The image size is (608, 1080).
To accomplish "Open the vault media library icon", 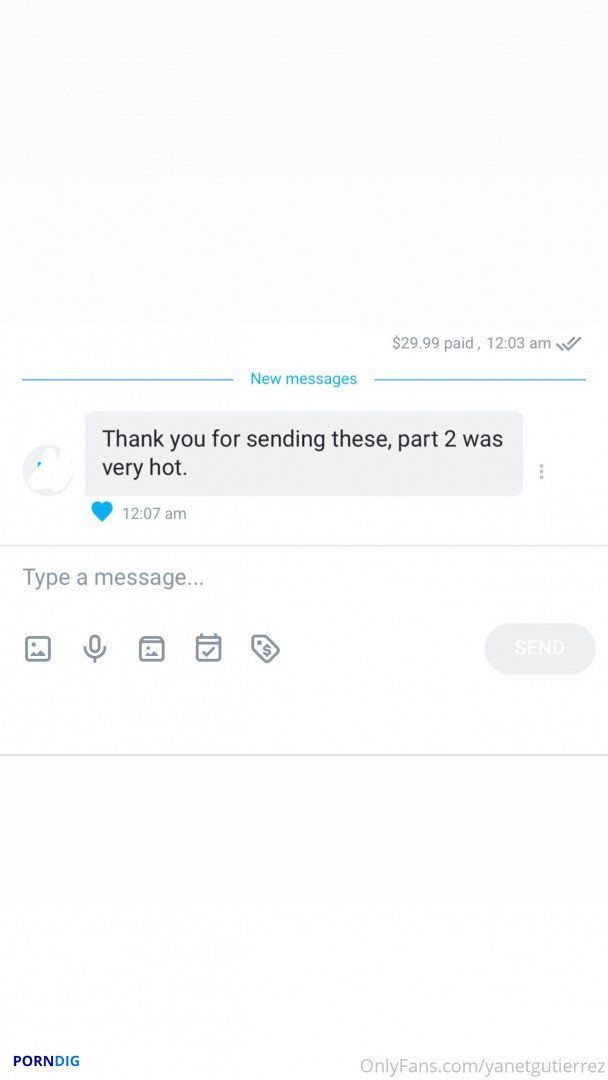I will [151, 649].
